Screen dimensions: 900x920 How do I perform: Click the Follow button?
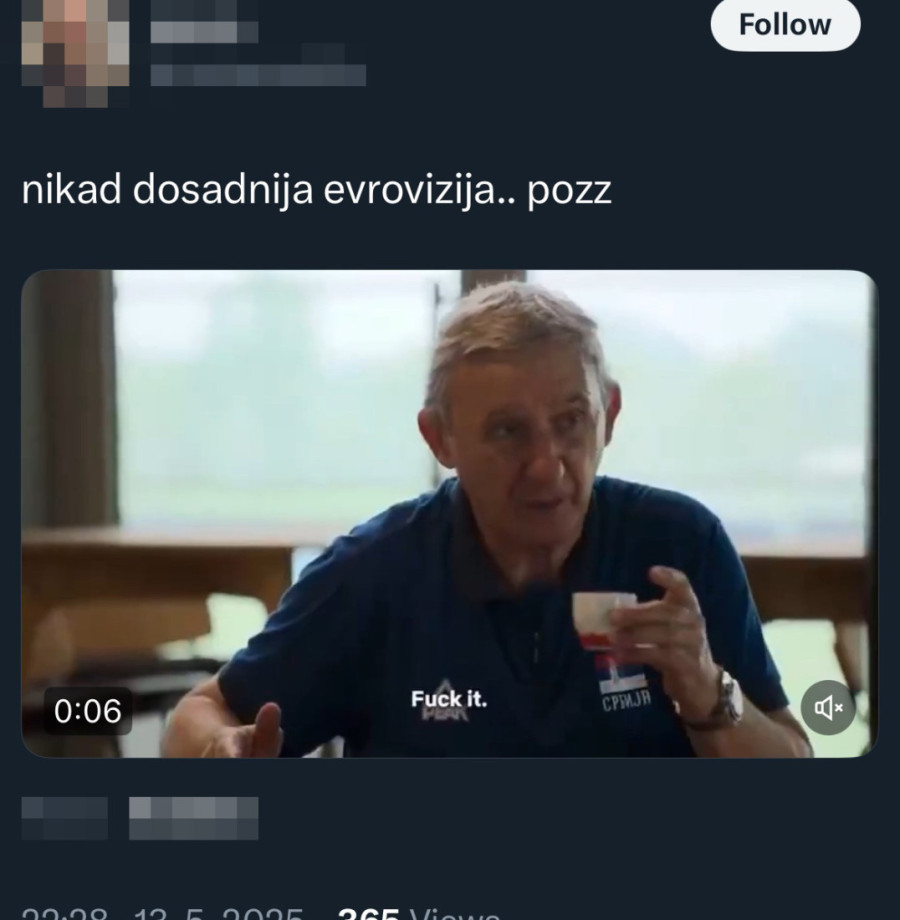785,25
